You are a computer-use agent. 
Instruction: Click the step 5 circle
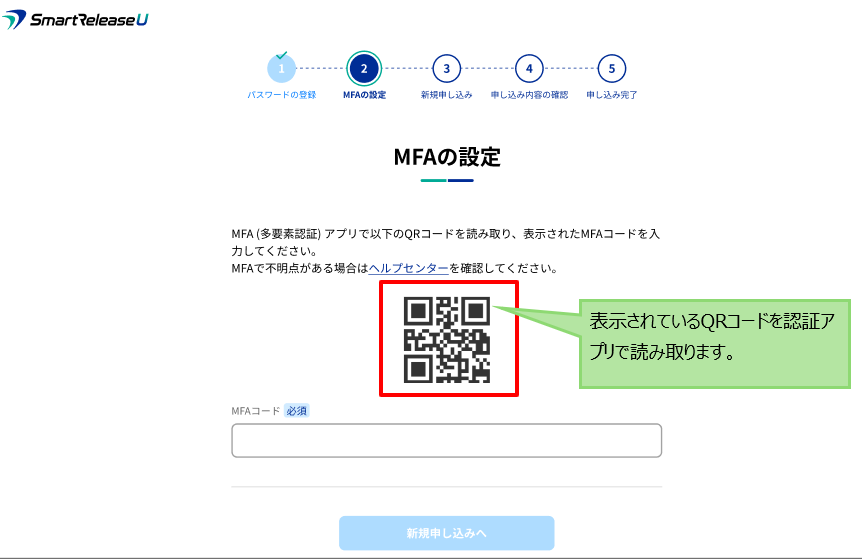point(612,69)
